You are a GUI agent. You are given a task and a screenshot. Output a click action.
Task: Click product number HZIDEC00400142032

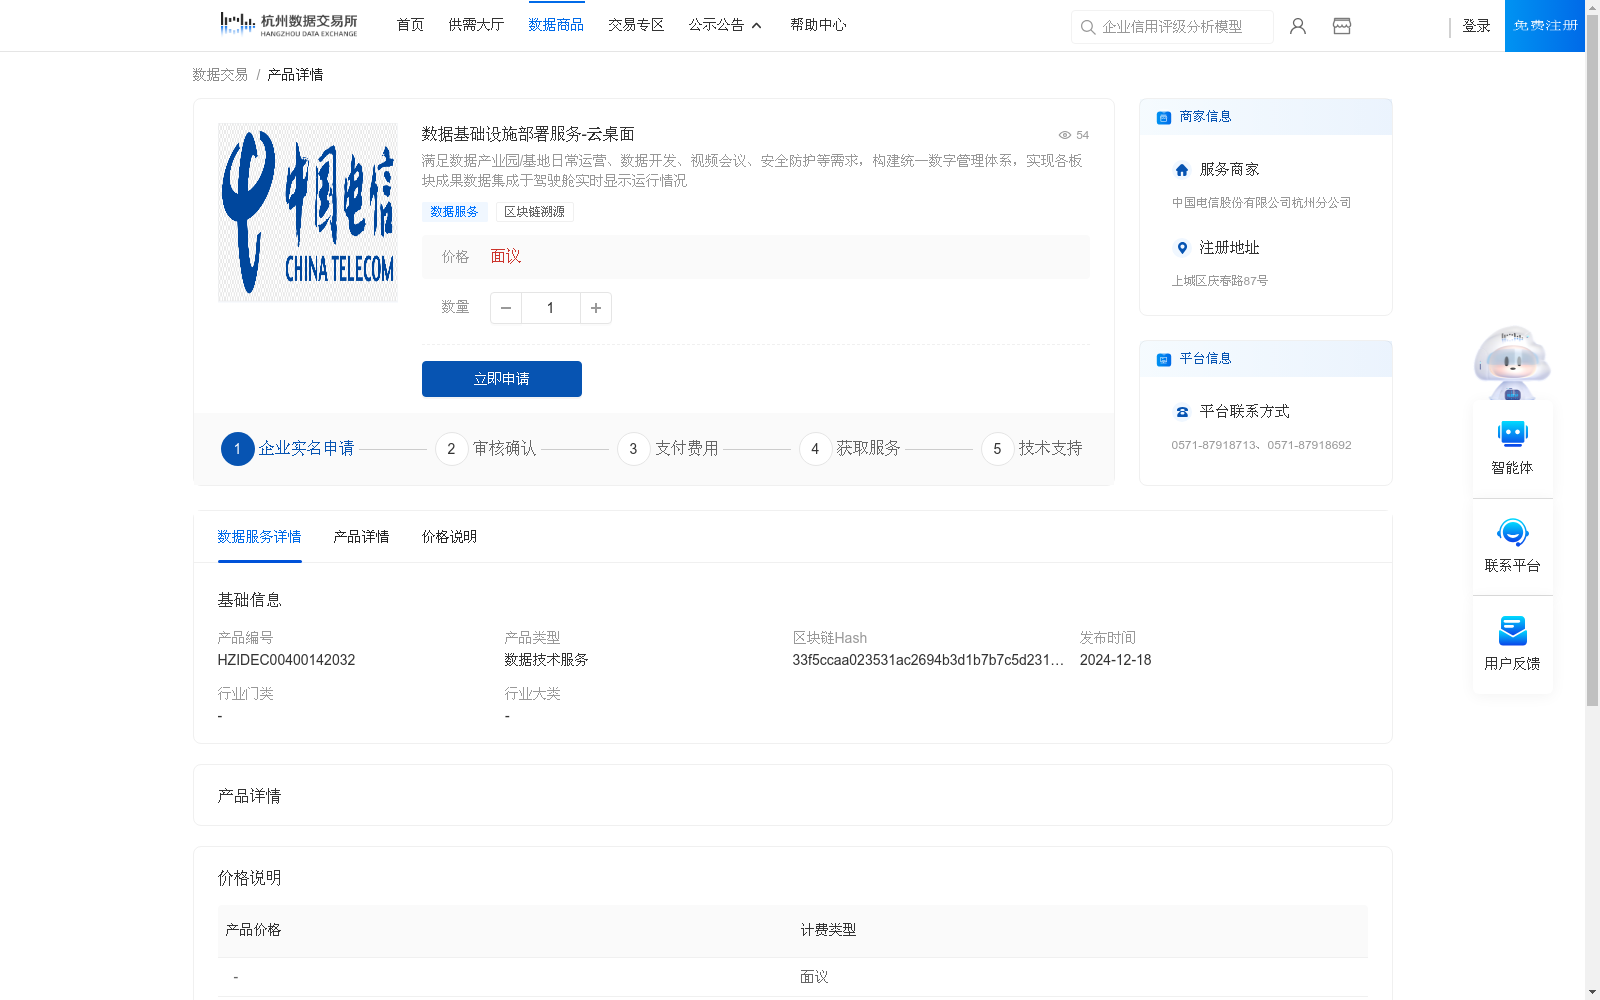pos(286,660)
